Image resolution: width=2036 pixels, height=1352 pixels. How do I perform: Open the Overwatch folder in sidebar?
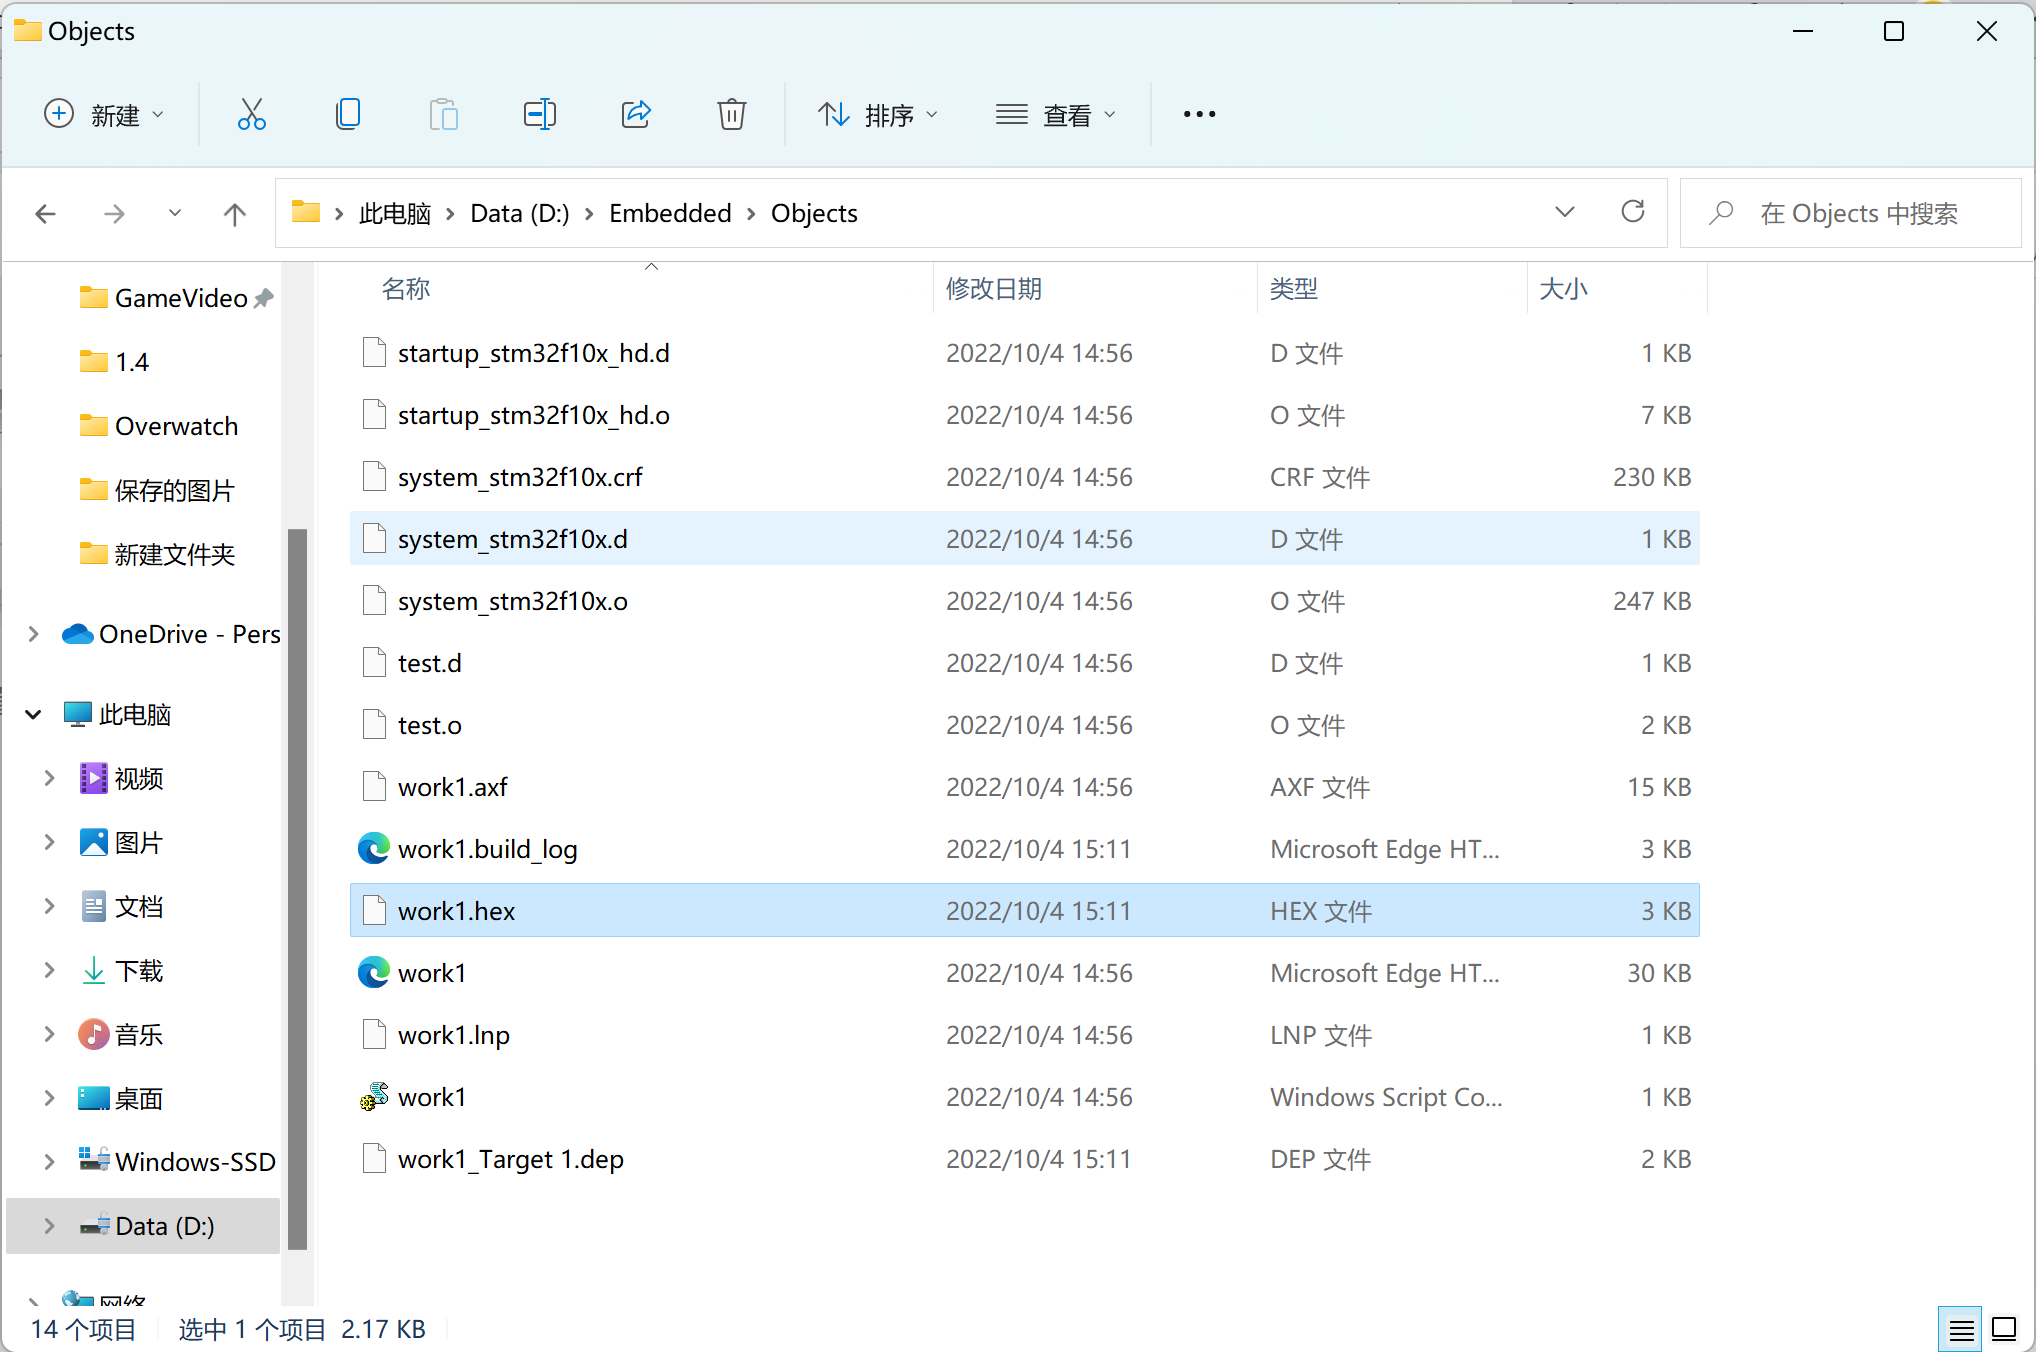click(159, 426)
